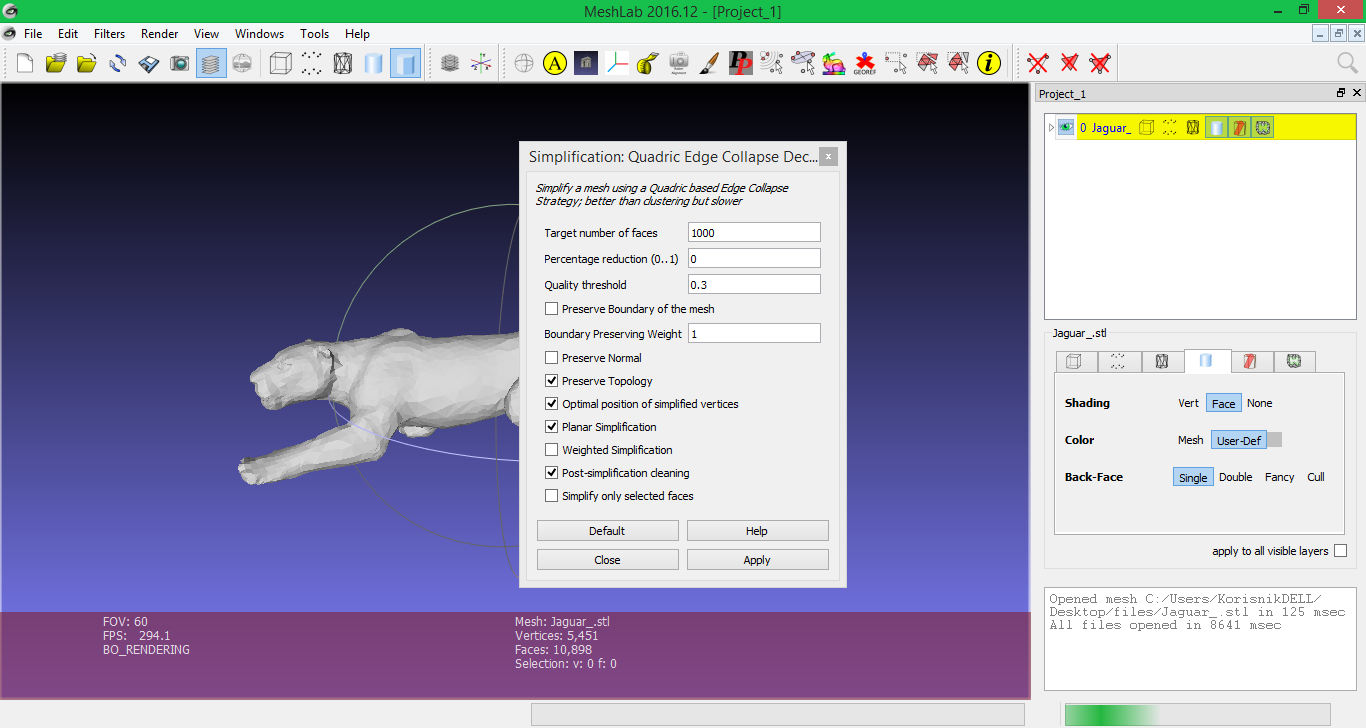
Task: Toggle bounding box icon in Jaguar_ layer row
Action: 1147,128
